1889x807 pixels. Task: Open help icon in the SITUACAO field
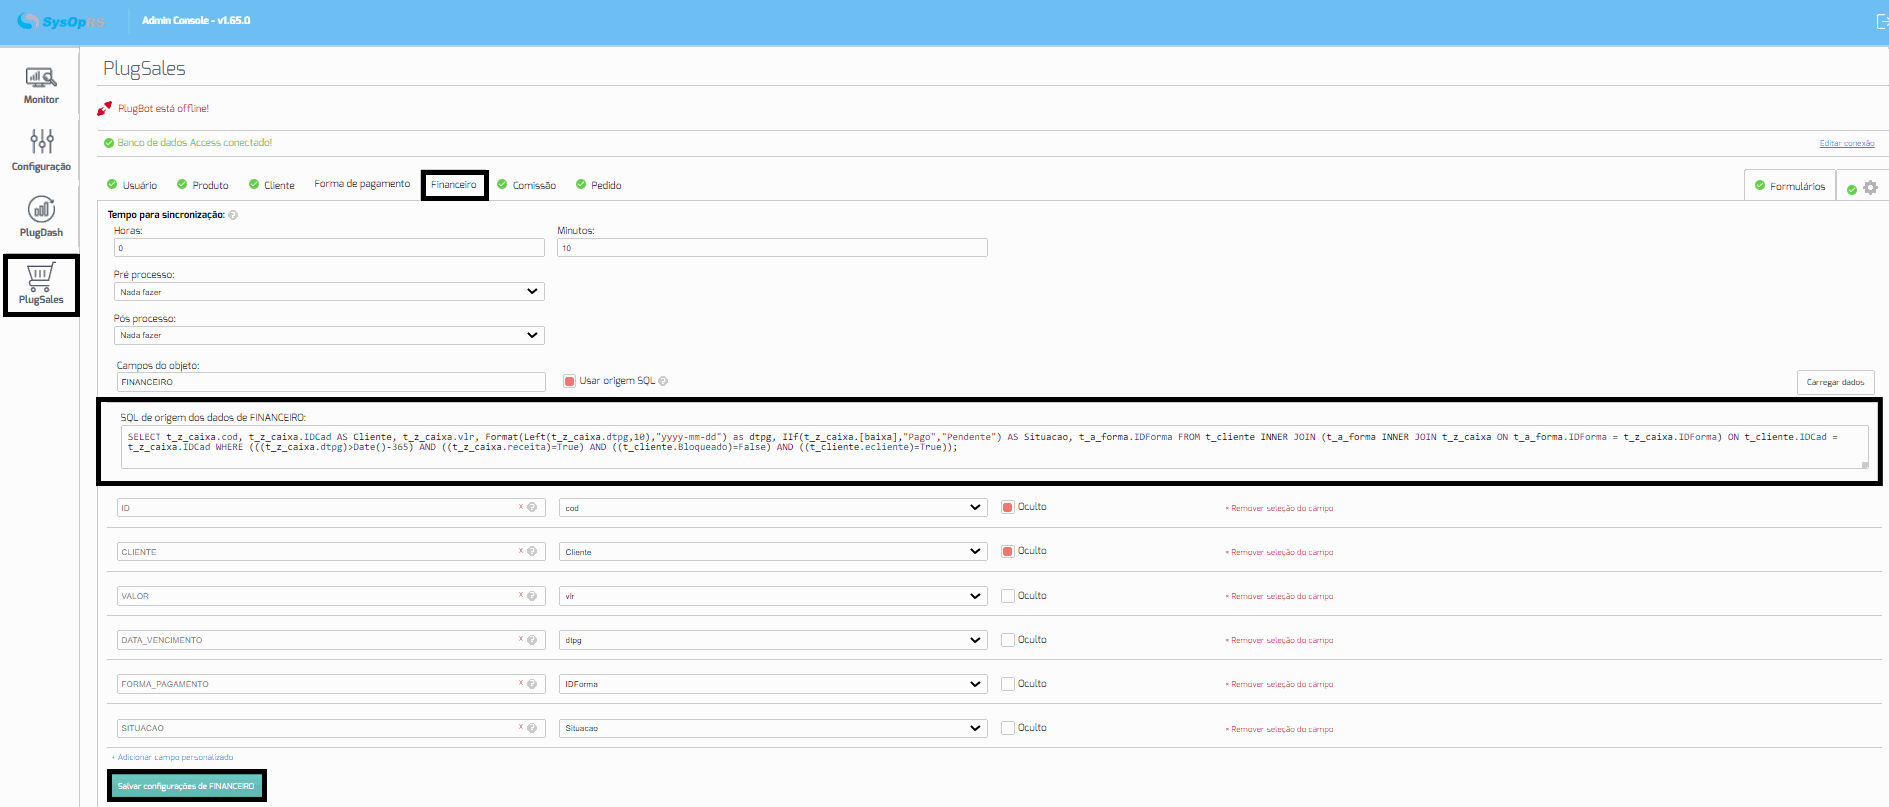pos(532,727)
